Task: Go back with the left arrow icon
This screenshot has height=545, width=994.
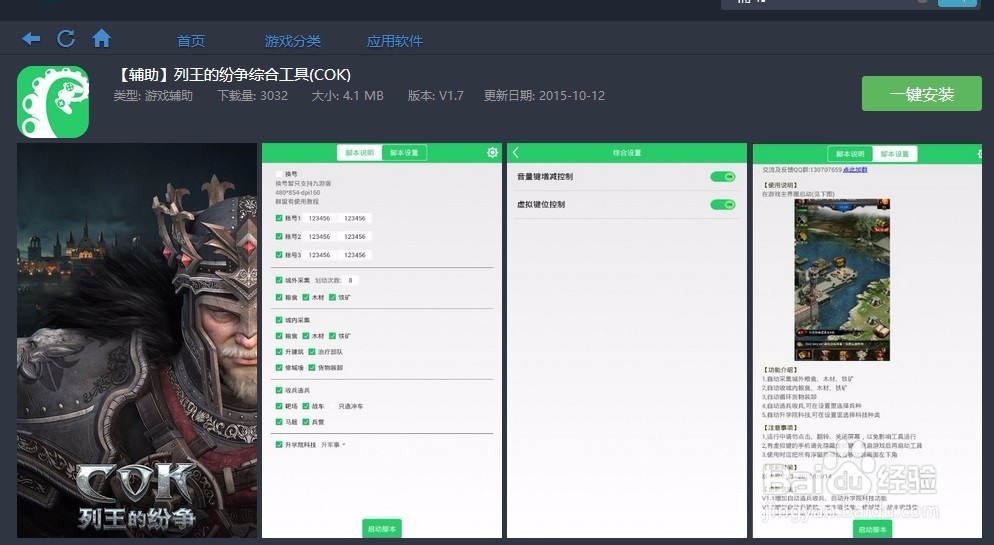Action: [x=31, y=39]
